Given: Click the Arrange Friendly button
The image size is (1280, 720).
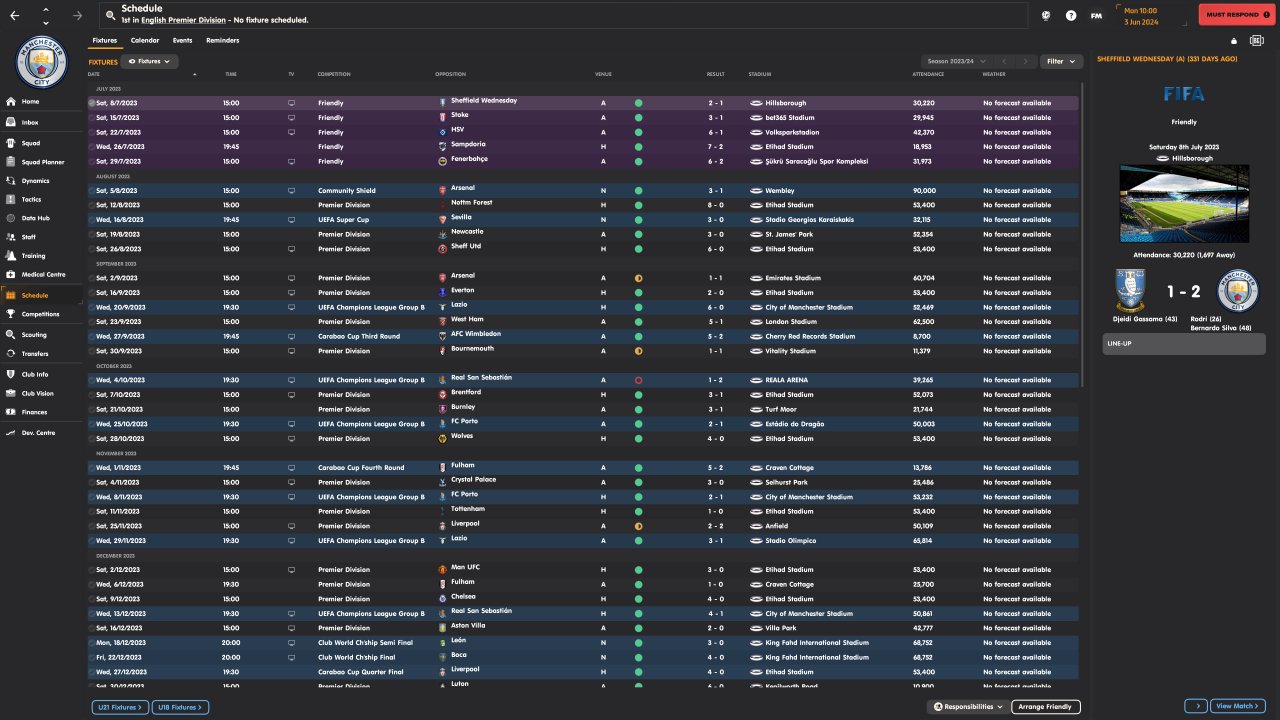Looking at the screenshot, I should coord(1046,707).
